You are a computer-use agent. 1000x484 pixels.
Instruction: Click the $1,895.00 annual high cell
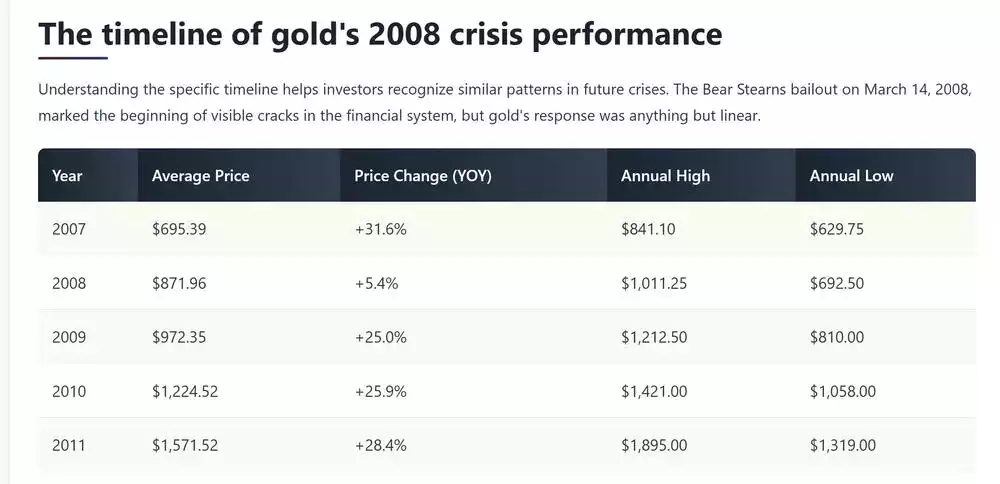654,445
